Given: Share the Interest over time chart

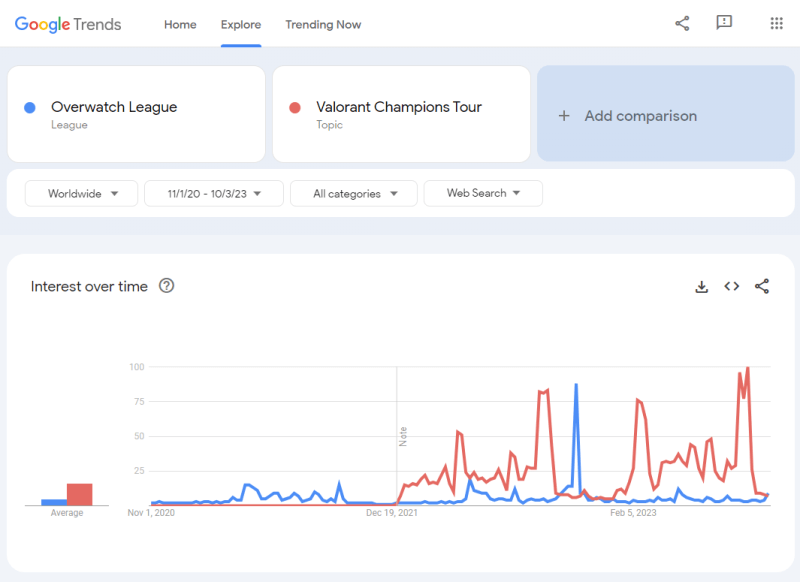Looking at the screenshot, I should pyautogui.click(x=762, y=286).
